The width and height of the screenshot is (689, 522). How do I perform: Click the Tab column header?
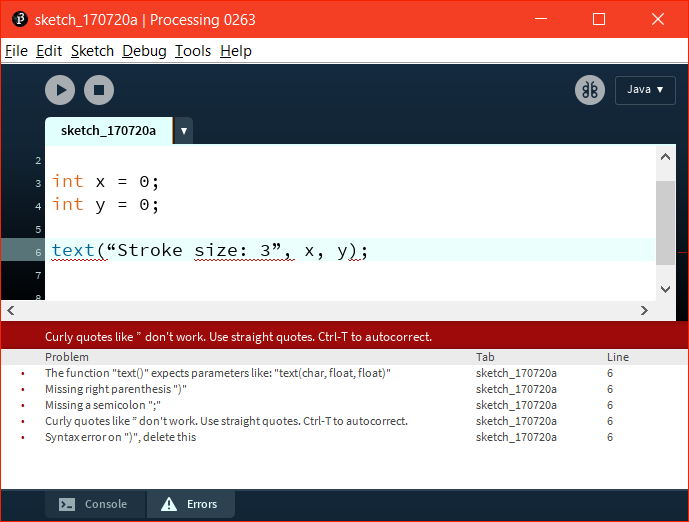485,357
